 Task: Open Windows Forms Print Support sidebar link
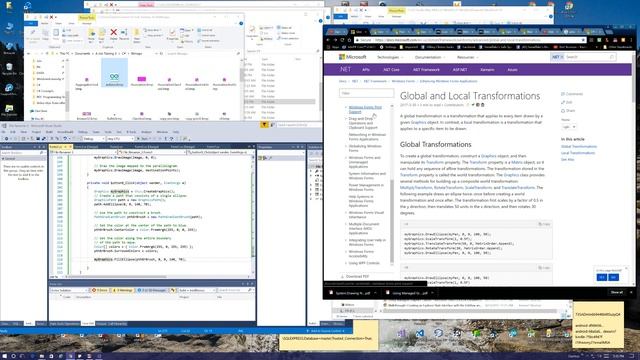(x=365, y=109)
